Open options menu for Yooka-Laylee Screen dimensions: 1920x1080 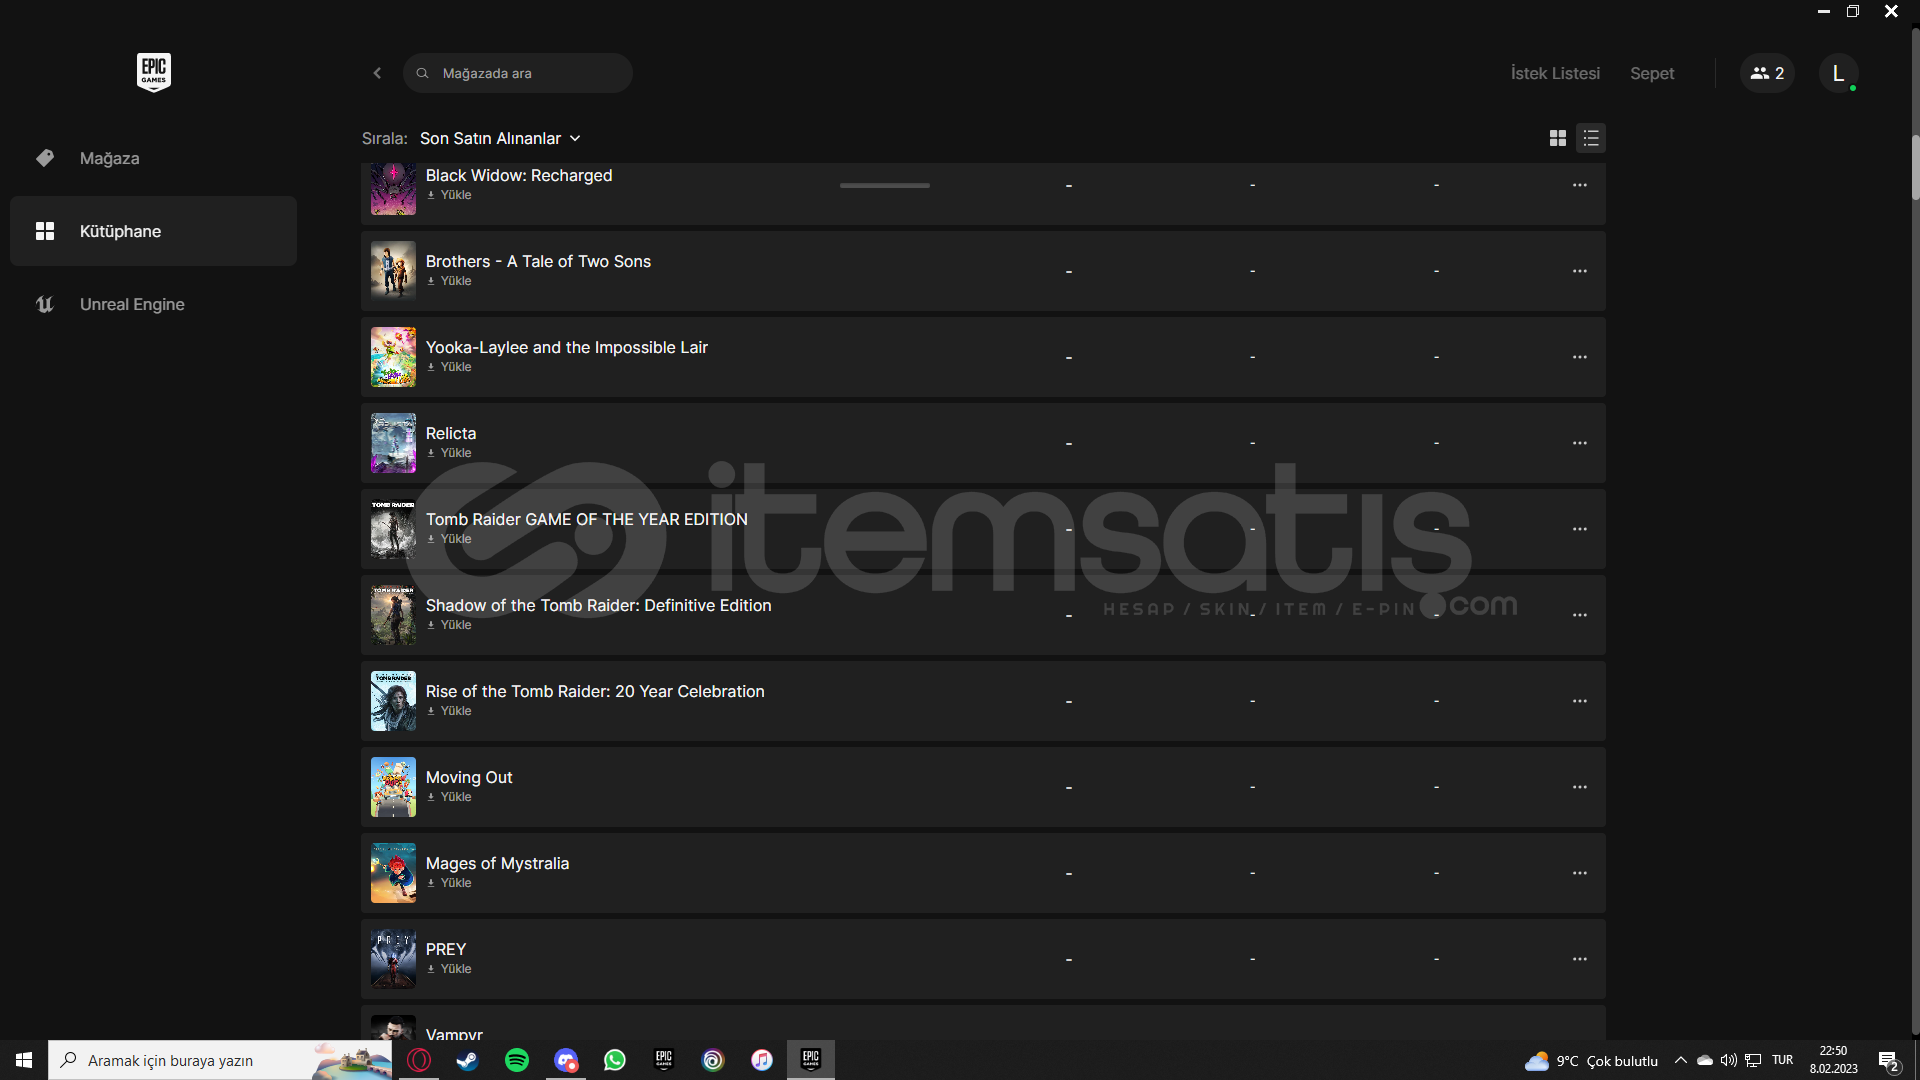pos(1580,357)
